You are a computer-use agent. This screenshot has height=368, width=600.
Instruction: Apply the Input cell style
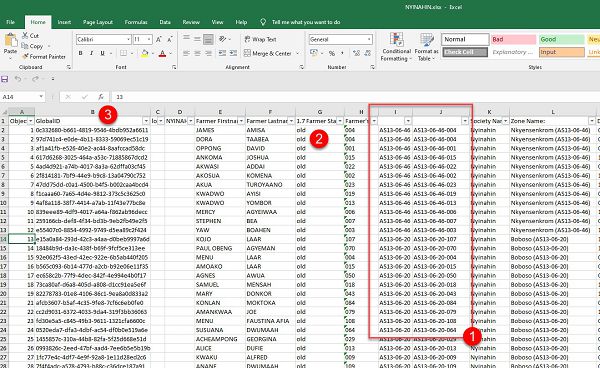pos(562,52)
